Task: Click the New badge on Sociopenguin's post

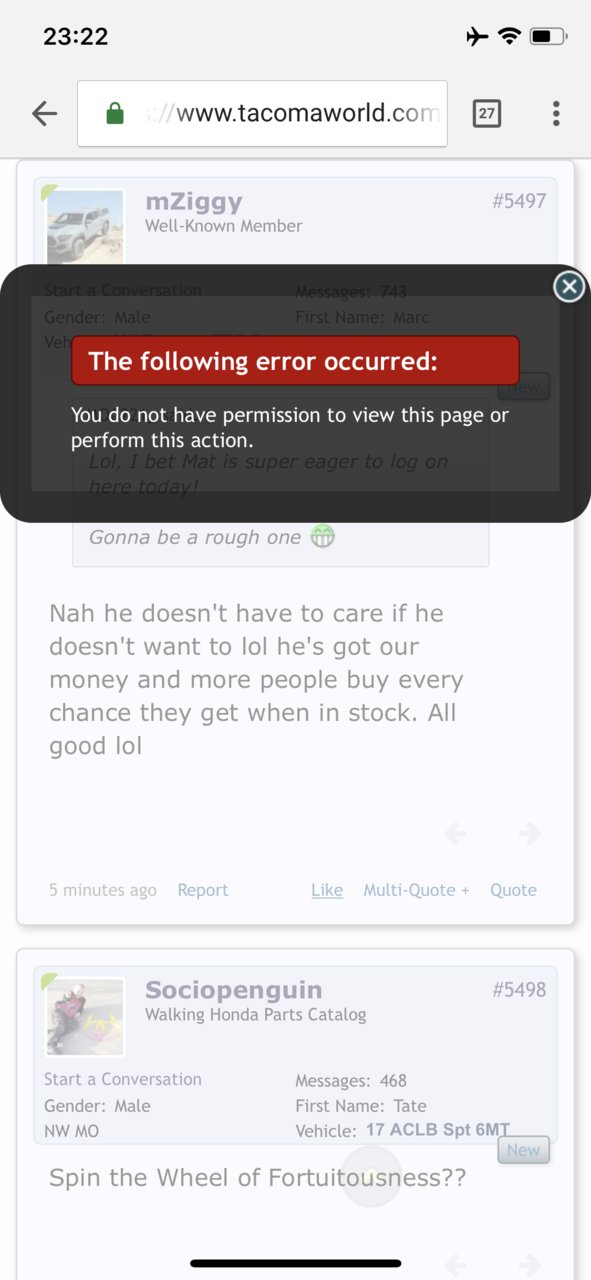Action: tap(523, 1150)
